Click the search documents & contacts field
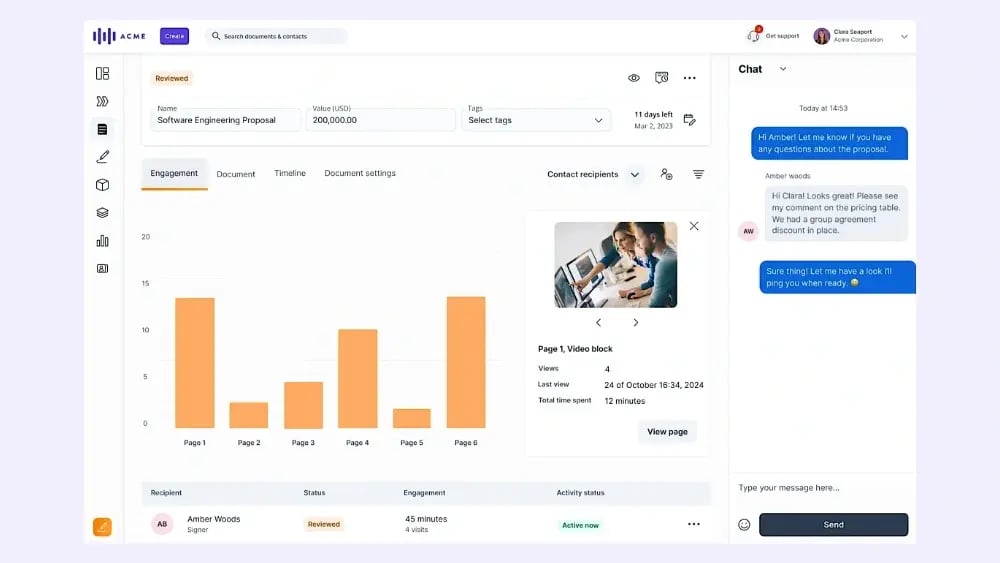Viewport: 1000px width, 563px height. pyautogui.click(x=277, y=36)
